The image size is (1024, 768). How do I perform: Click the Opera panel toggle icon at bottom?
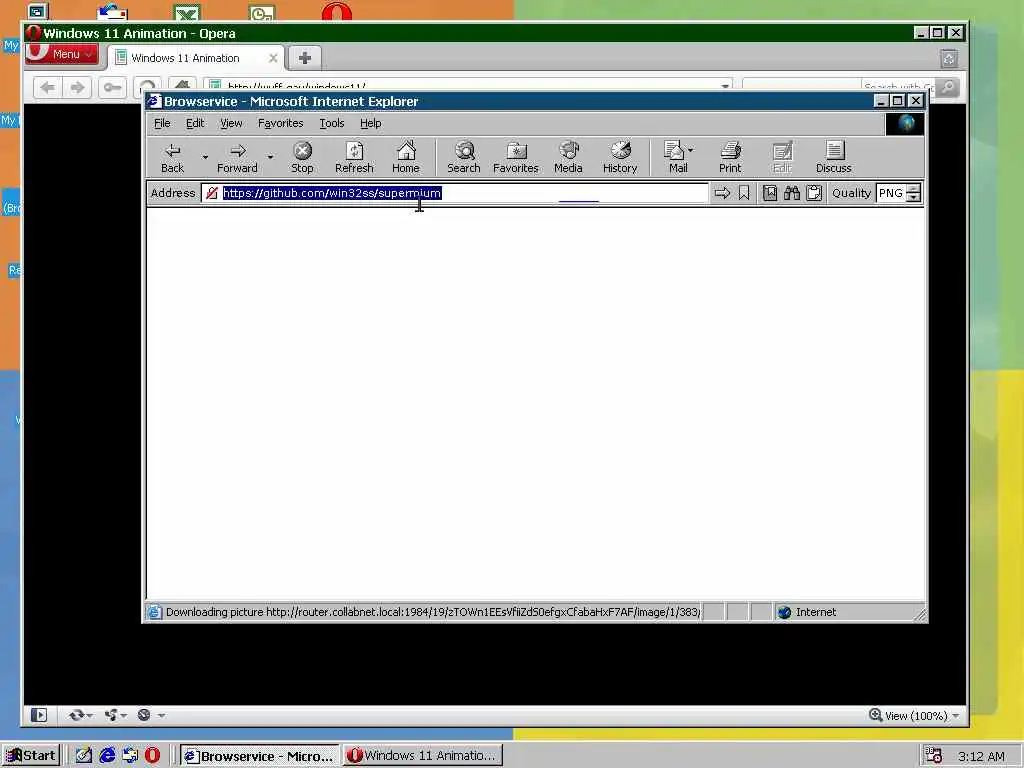(39, 715)
